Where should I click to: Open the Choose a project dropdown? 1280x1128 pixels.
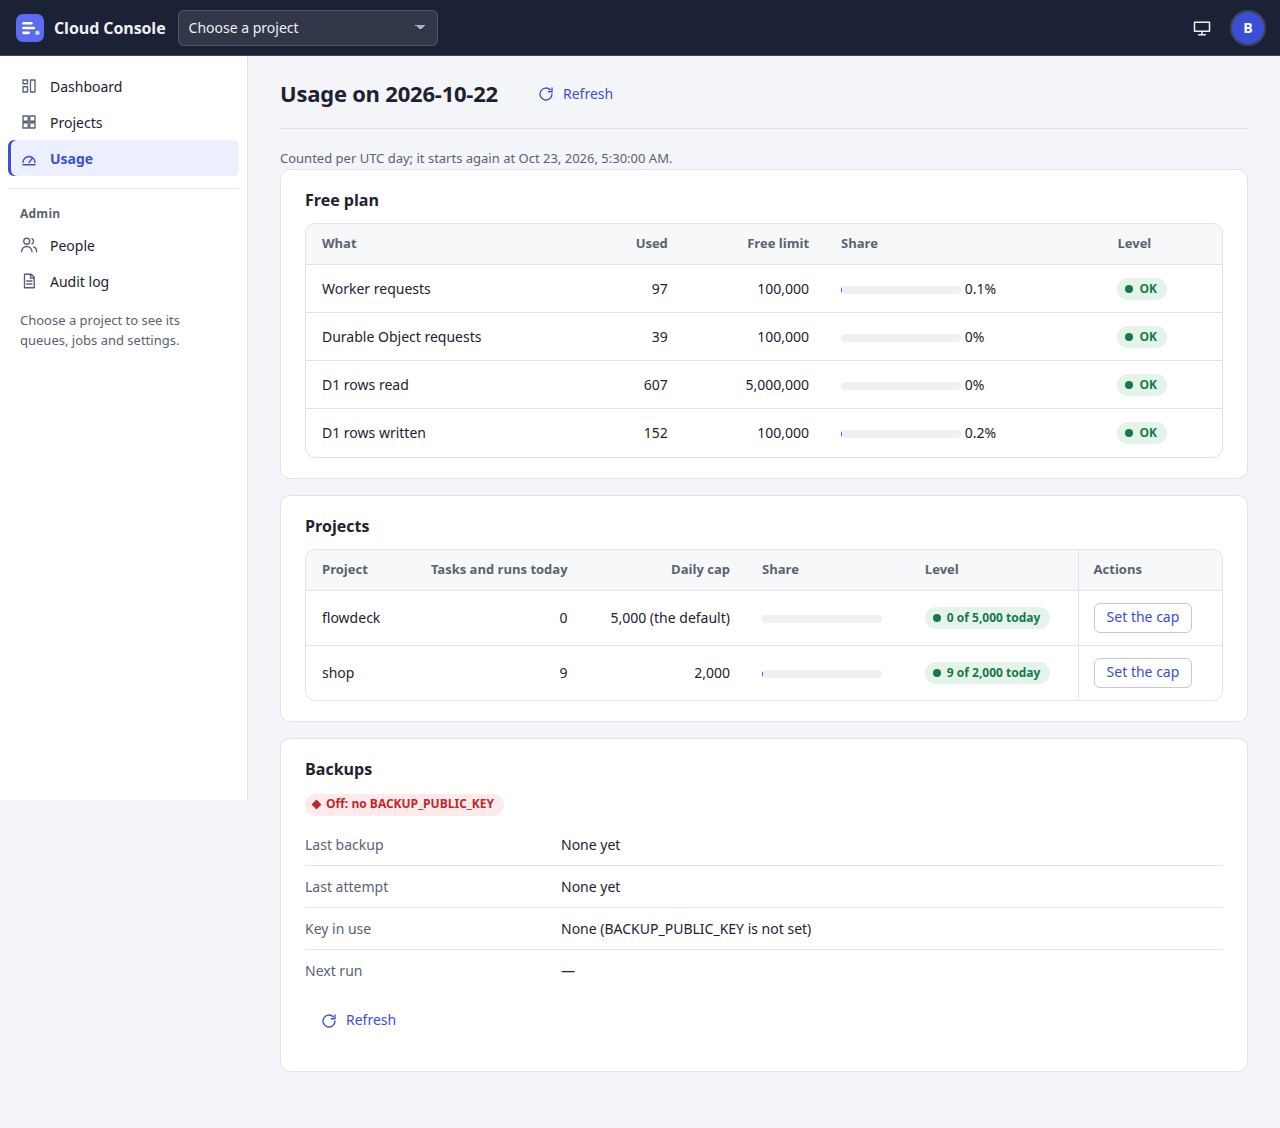coord(308,28)
